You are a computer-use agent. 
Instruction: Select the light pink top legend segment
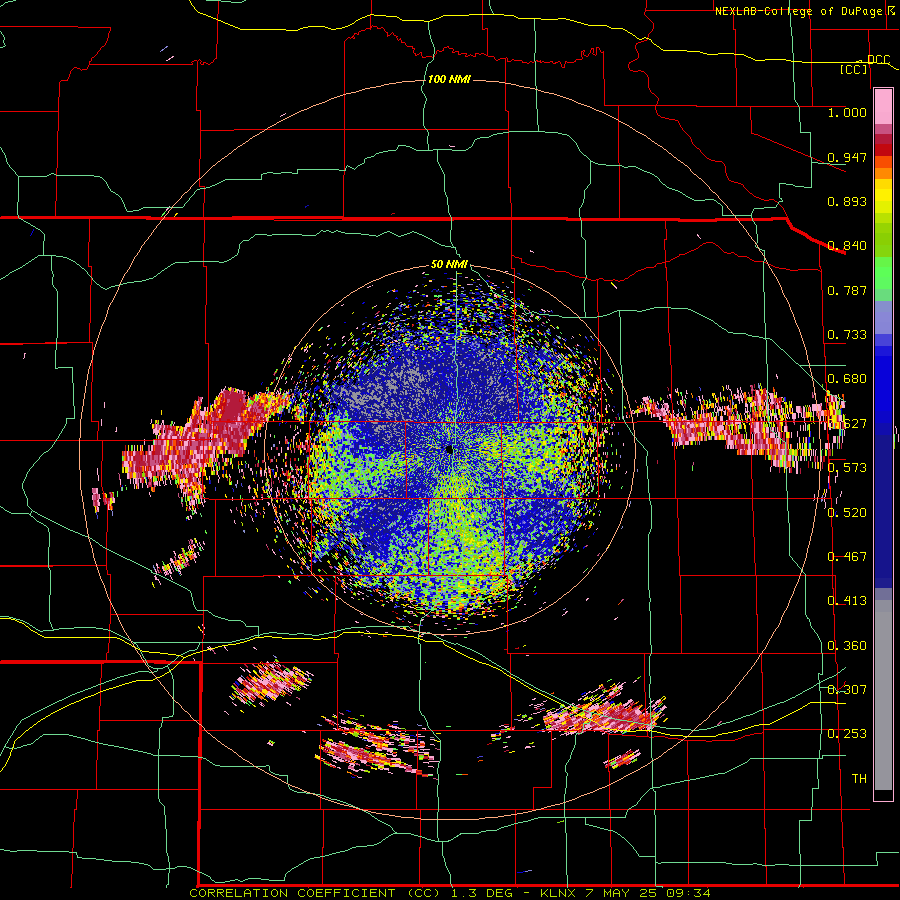pyautogui.click(x=883, y=106)
